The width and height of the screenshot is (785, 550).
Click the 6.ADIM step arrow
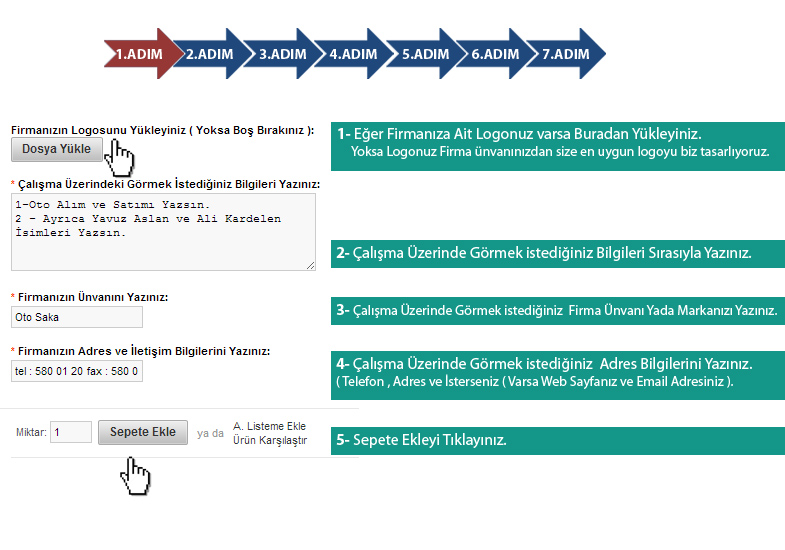495,54
